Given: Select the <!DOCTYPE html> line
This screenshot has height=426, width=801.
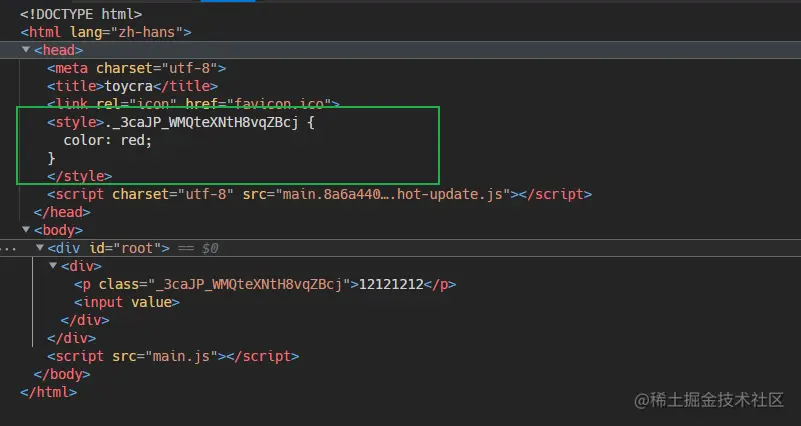Looking at the screenshot, I should point(81,14).
